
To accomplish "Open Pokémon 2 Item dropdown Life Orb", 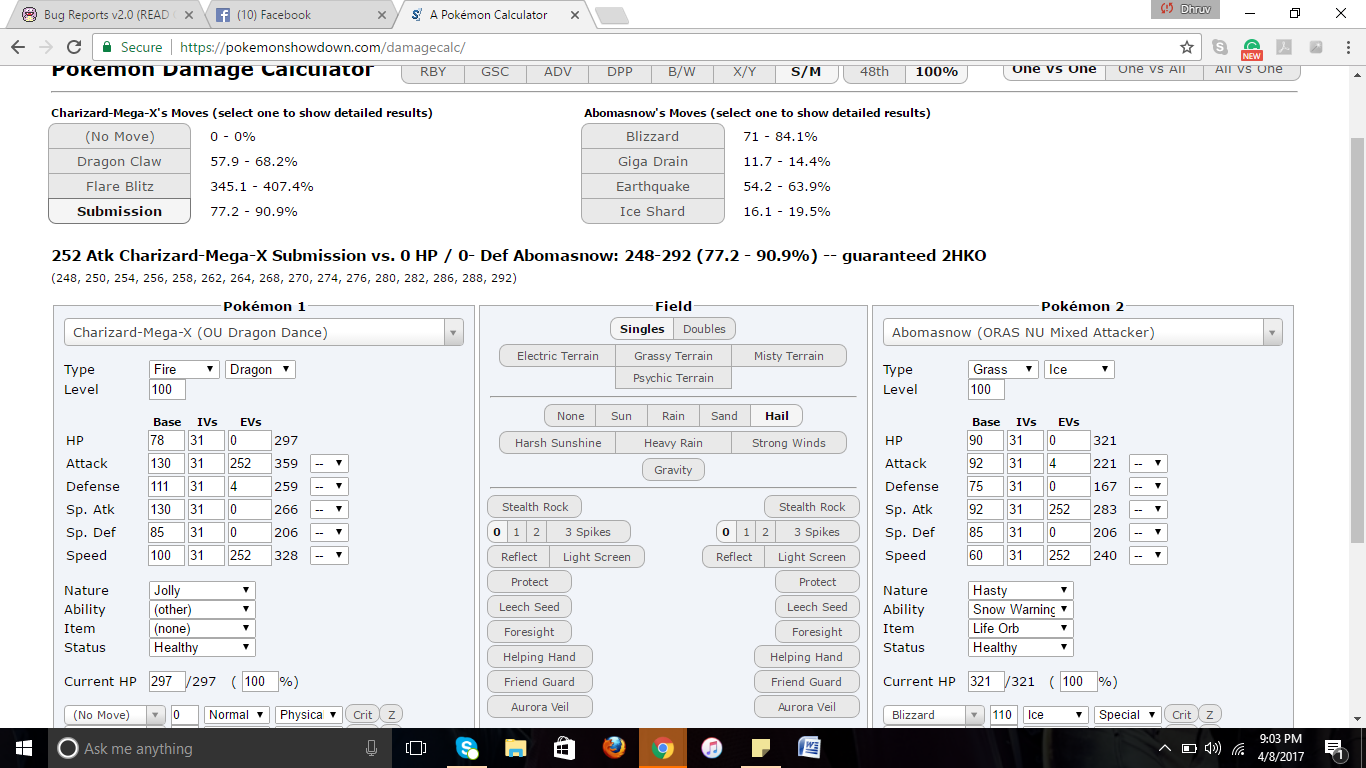I will [1021, 628].
